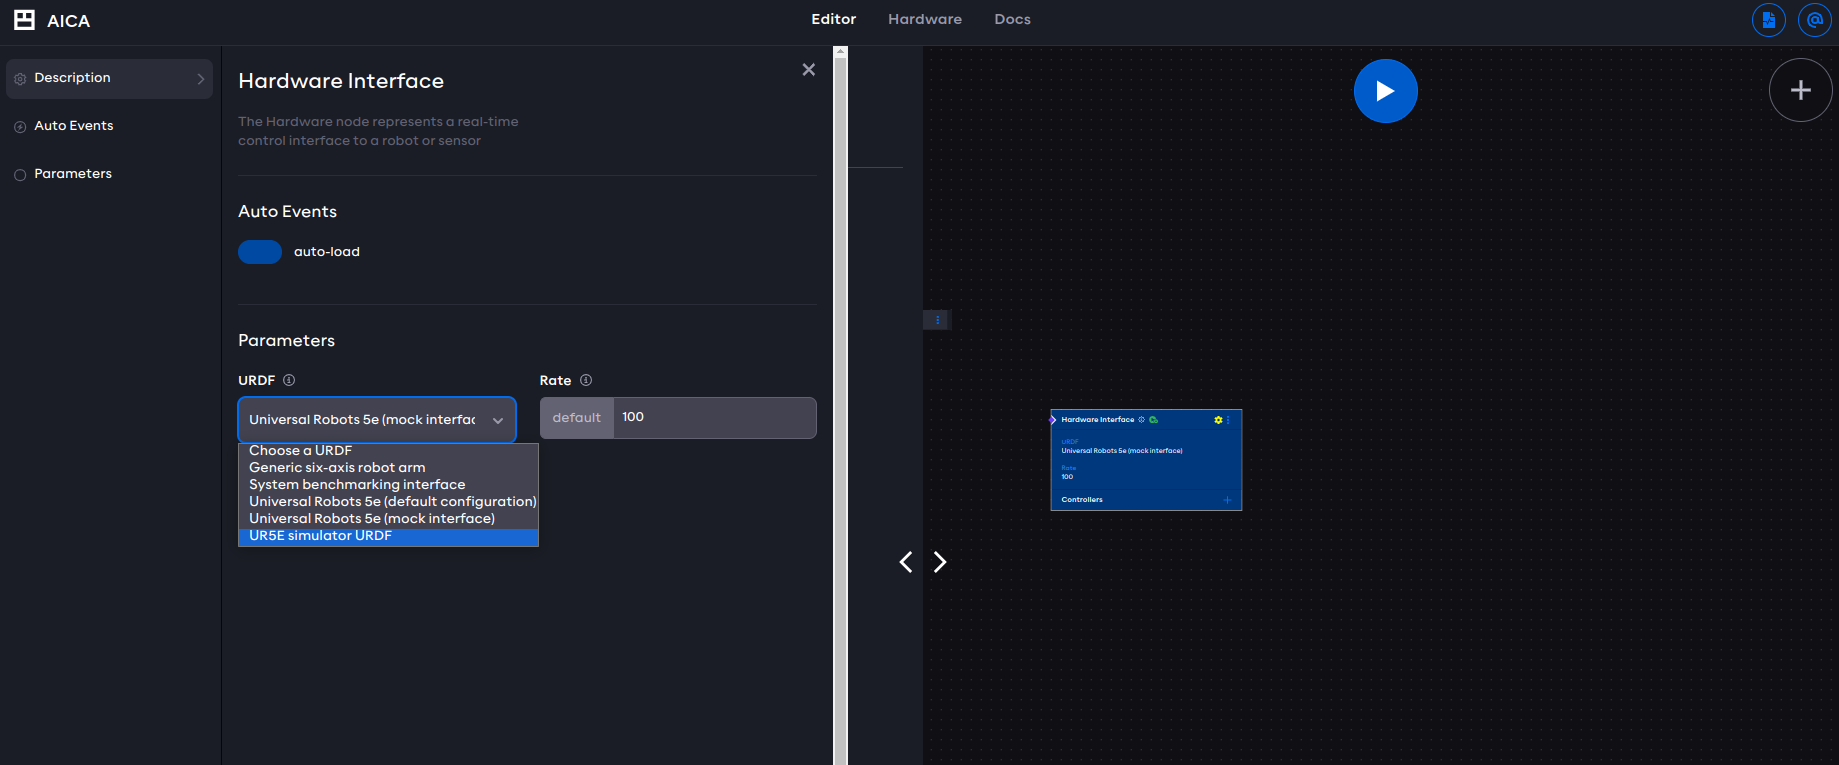
Task: Click the gear icon beside Description in the sidebar
Action: (x=20, y=79)
